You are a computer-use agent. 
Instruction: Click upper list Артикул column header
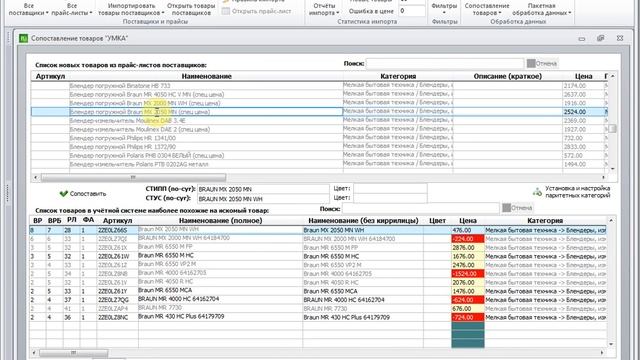pyautogui.click(x=50, y=76)
